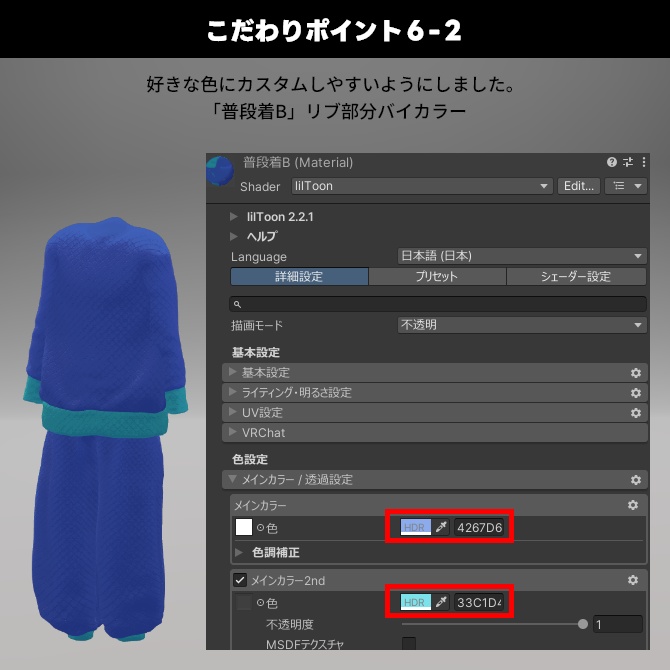The width and height of the screenshot is (670, 670).
Task: Expand the lilToon 2.2.1 foldout
Action: click(233, 217)
